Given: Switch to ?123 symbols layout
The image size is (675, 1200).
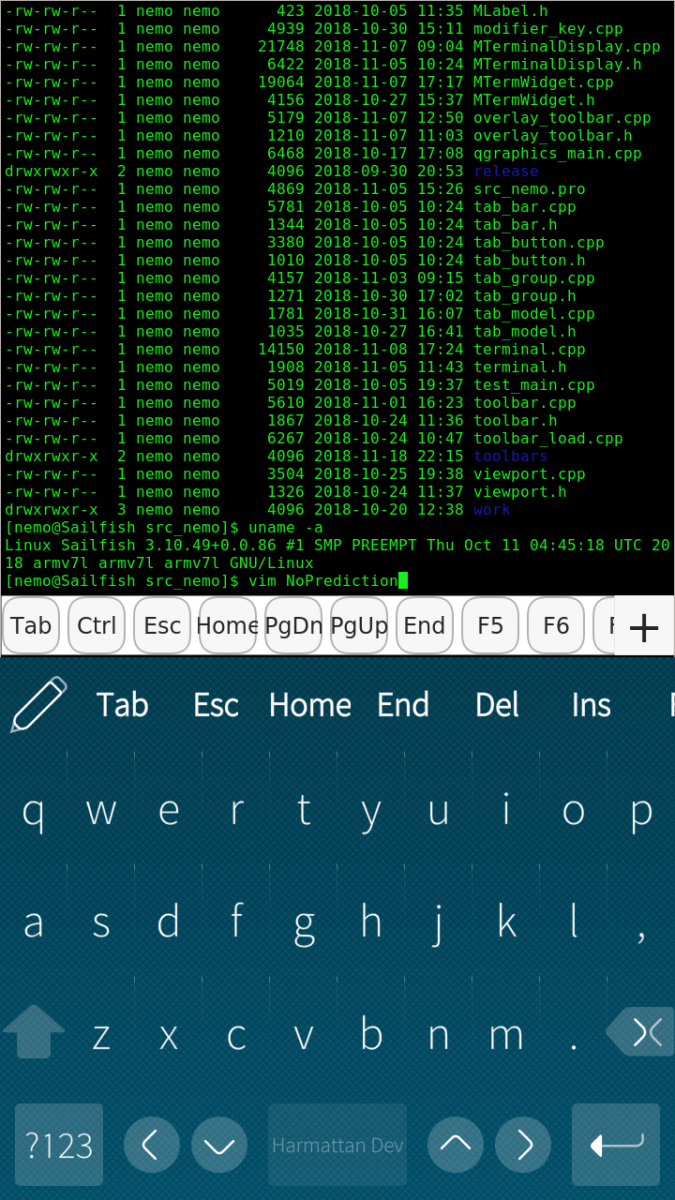Looking at the screenshot, I should [59, 1144].
